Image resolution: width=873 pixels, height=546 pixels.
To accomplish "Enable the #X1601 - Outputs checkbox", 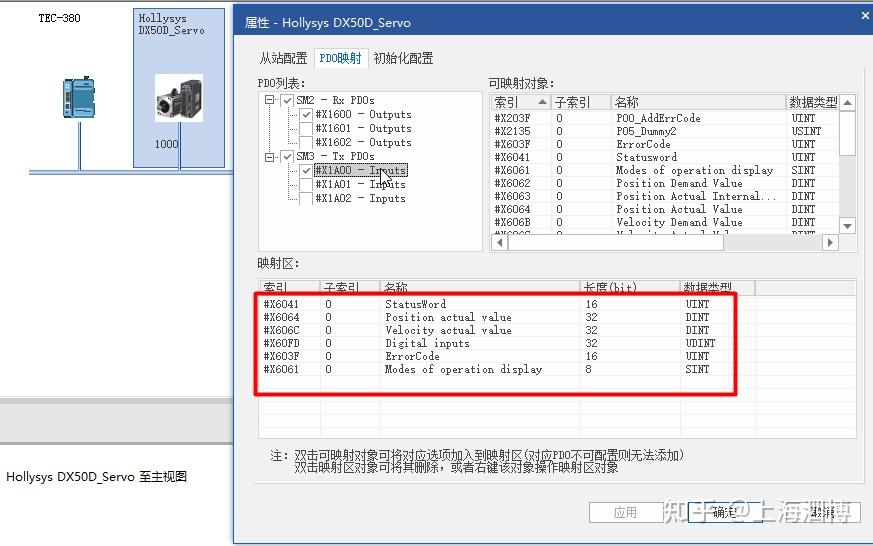I will tap(306, 129).
